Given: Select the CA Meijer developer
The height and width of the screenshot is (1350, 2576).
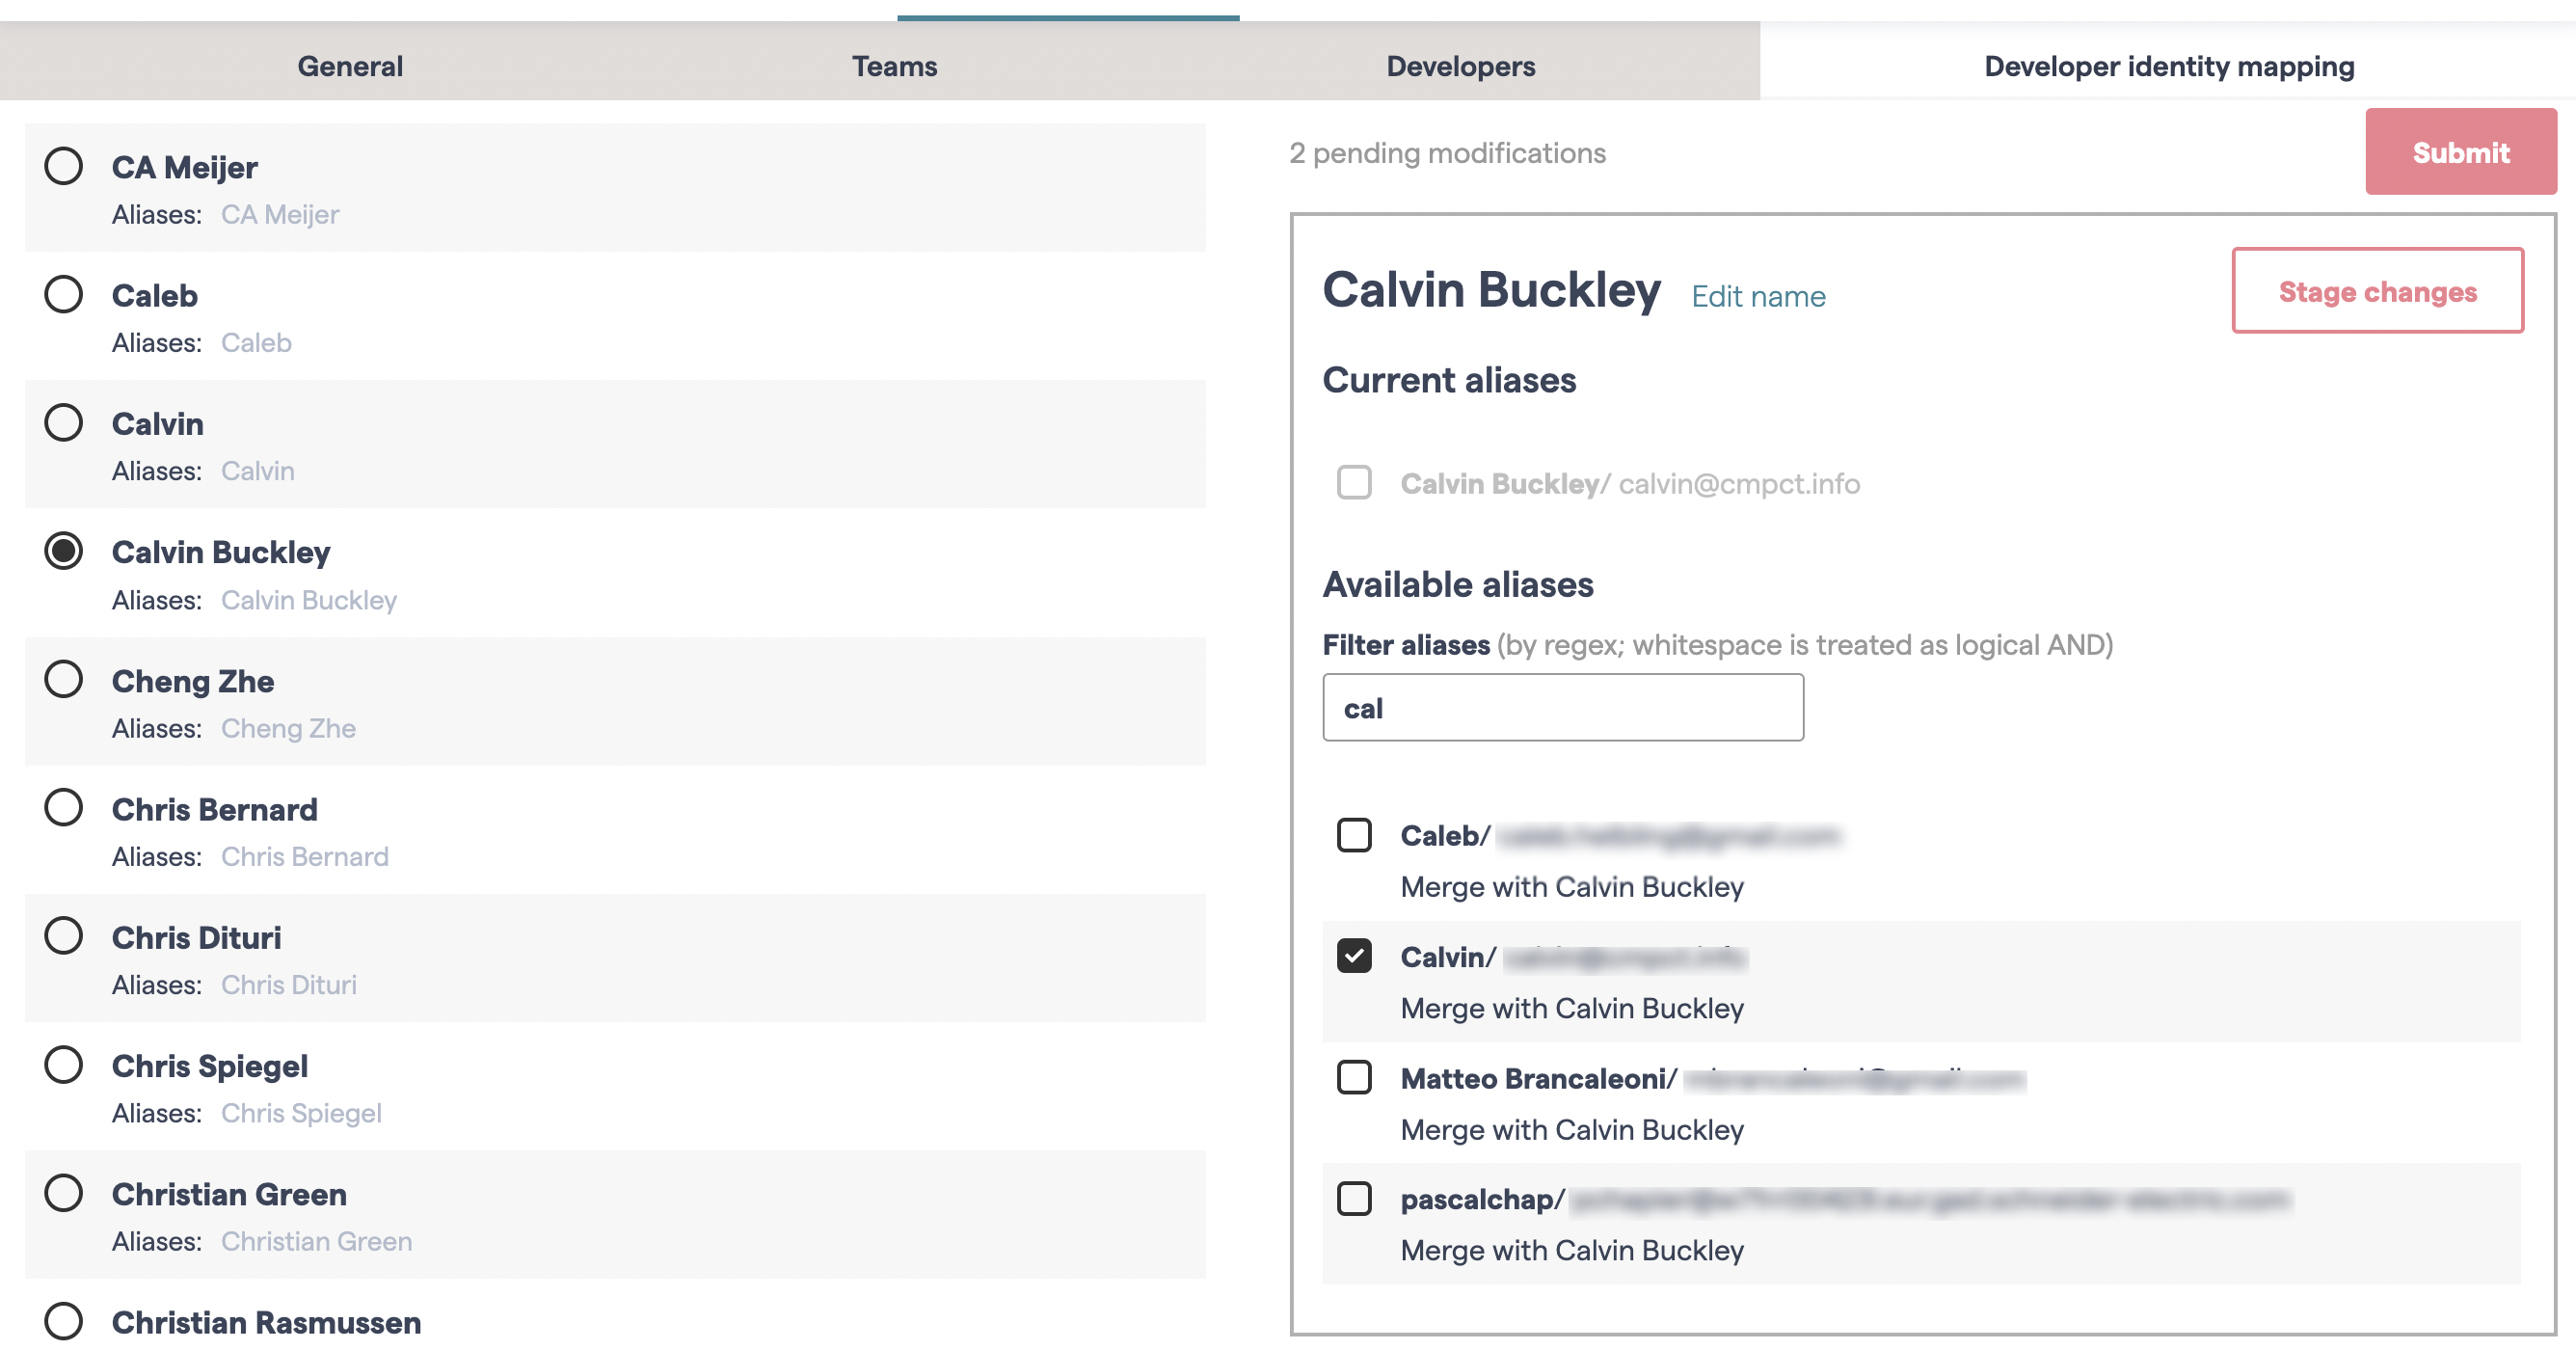Looking at the screenshot, I should coord(64,166).
